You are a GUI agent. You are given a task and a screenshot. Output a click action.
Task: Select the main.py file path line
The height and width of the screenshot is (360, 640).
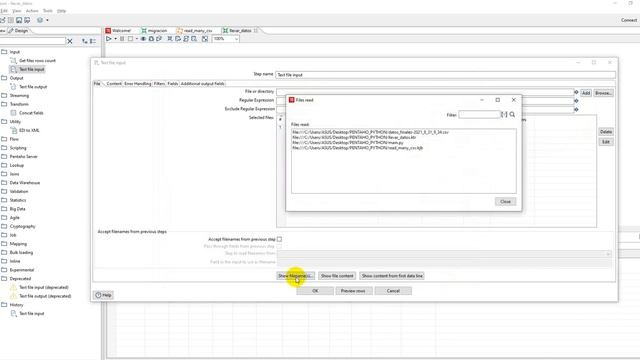348,143
